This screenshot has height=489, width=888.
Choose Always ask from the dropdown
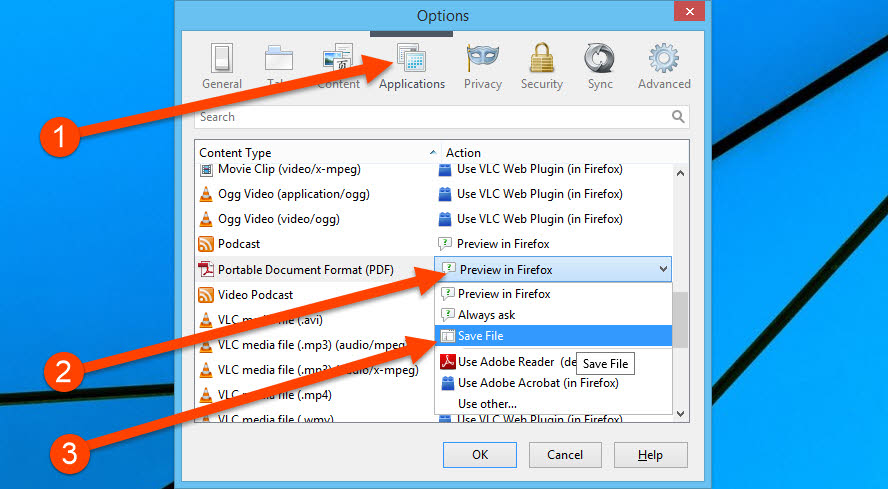click(553, 314)
